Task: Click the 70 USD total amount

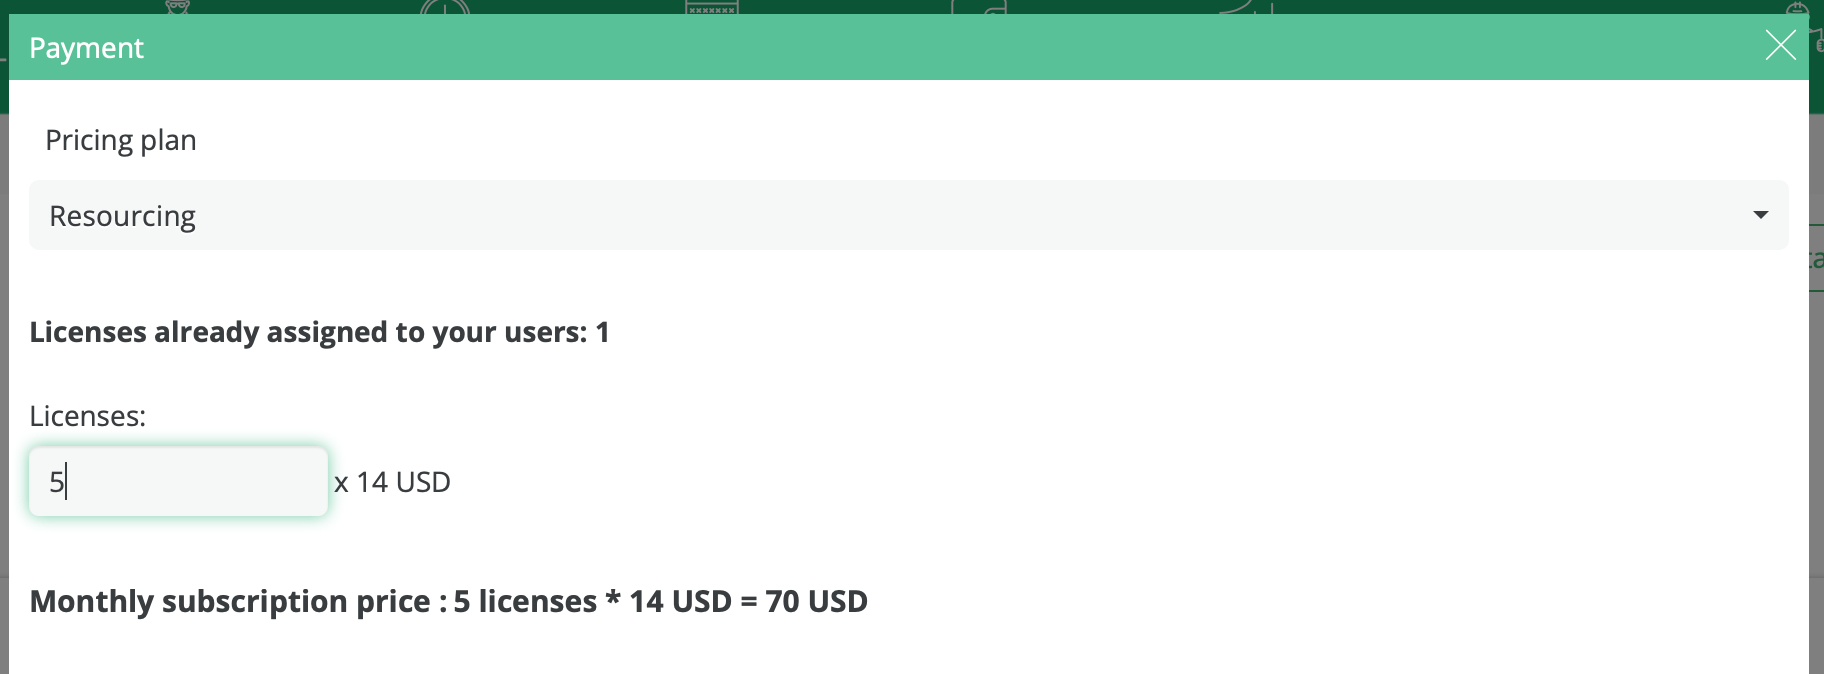Action: 816,601
